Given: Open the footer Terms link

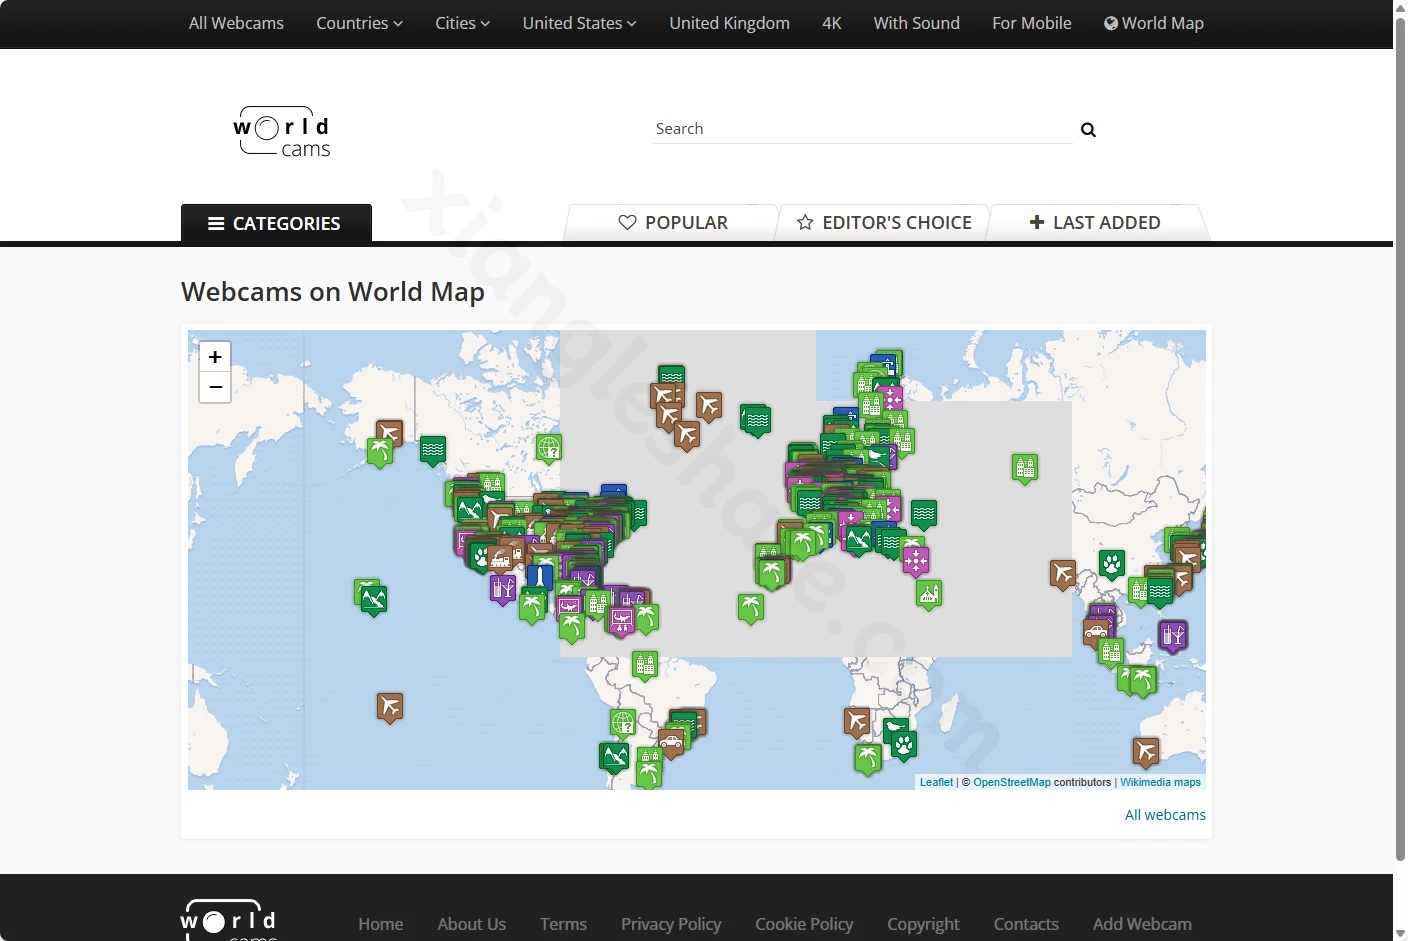Looking at the screenshot, I should coord(563,924).
